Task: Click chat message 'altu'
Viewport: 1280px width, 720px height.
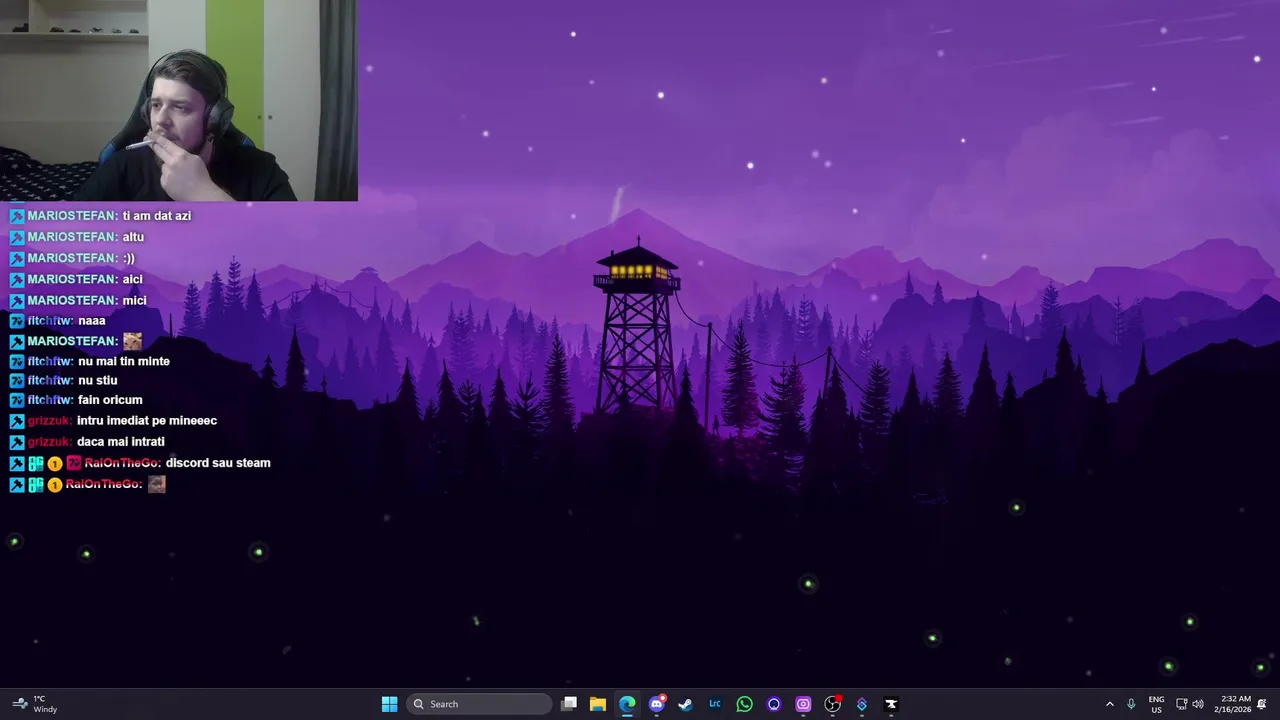Action: [133, 237]
